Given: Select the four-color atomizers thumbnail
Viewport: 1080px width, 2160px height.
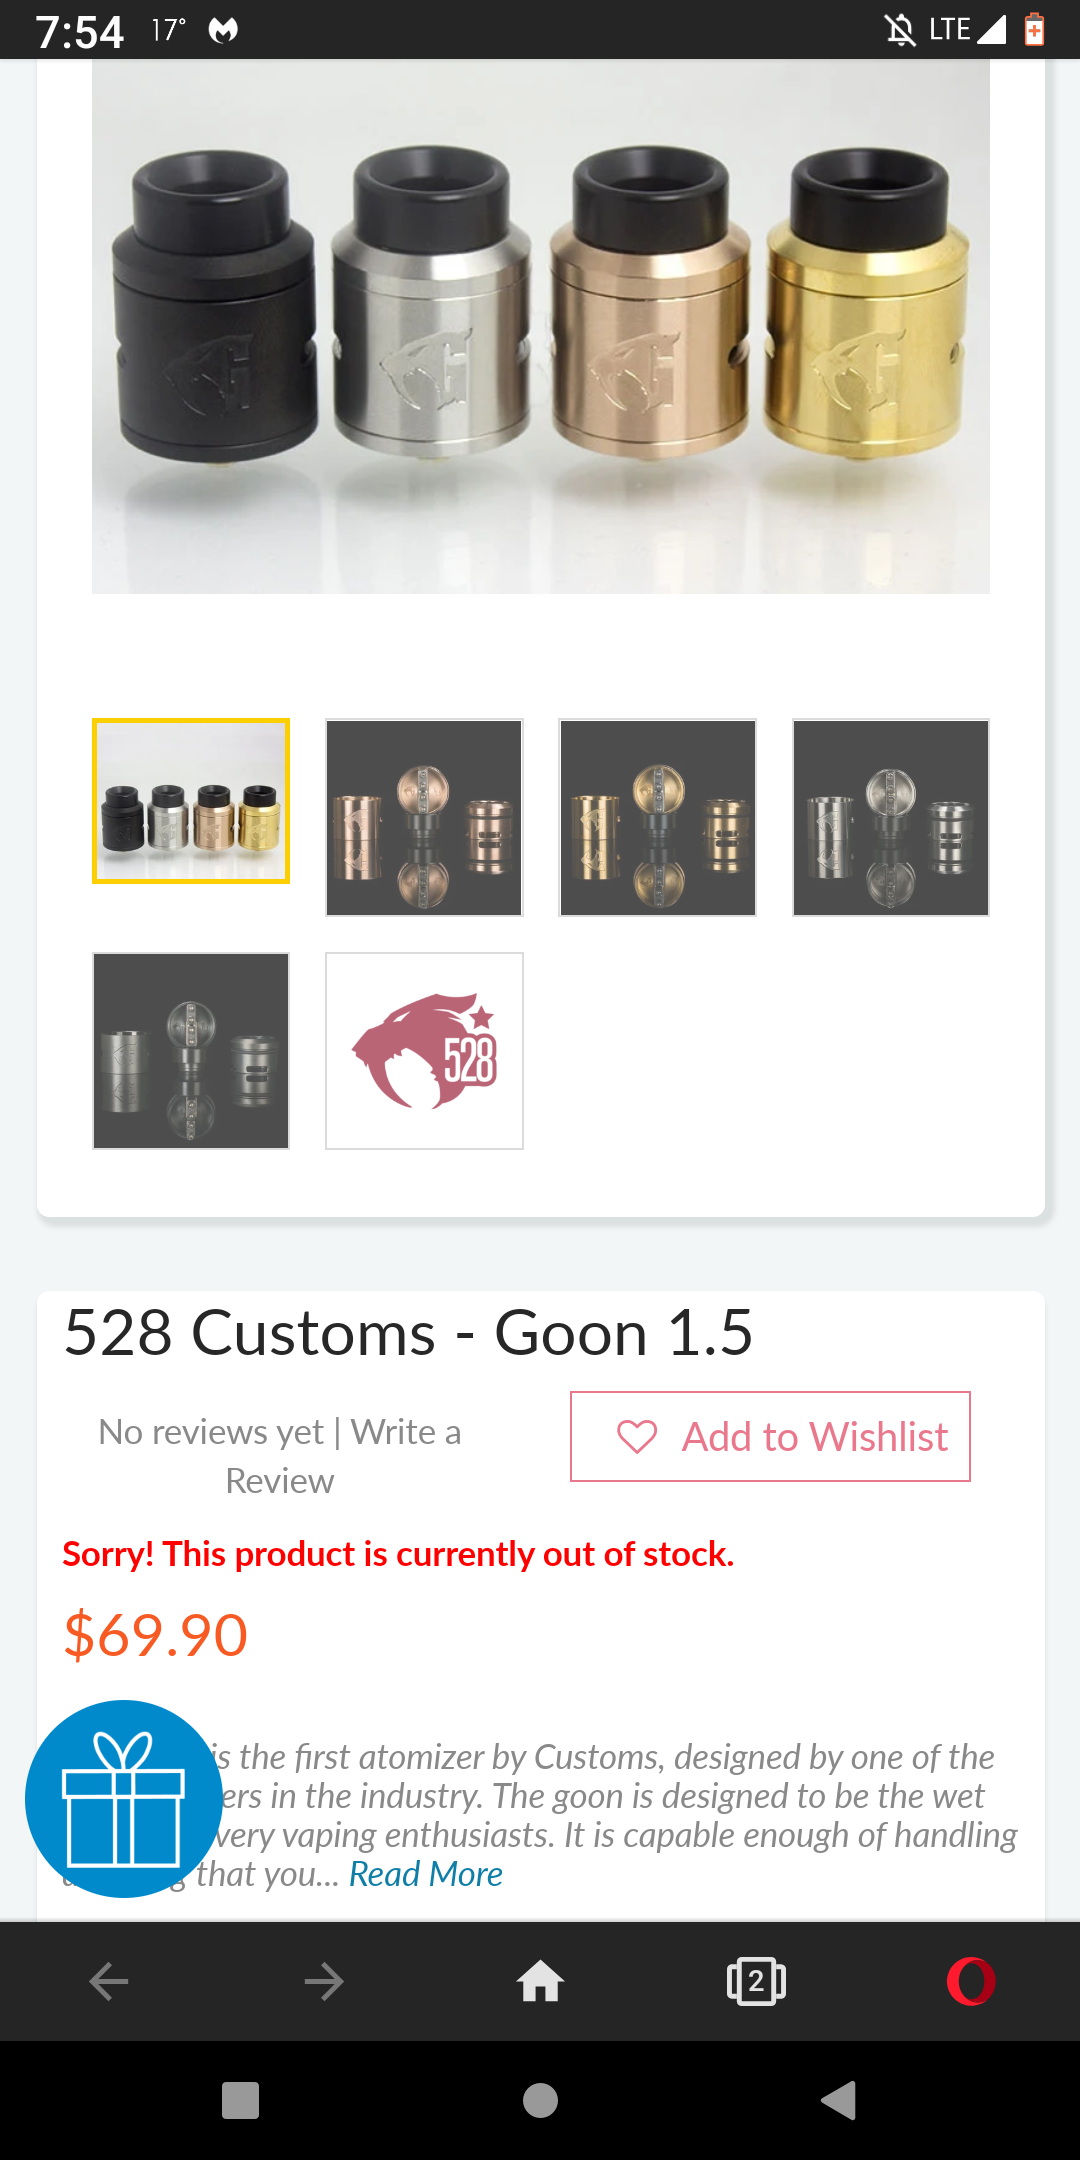Looking at the screenshot, I should pos(191,801).
